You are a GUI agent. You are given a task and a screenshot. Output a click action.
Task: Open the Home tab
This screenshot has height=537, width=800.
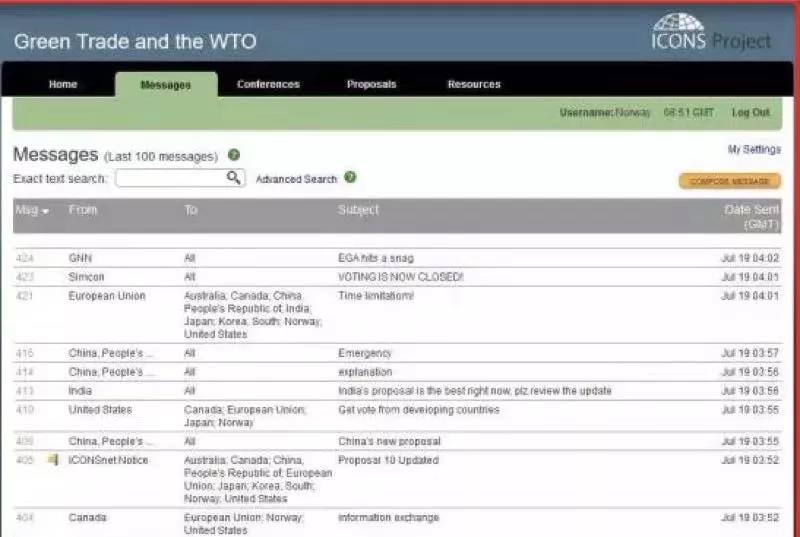point(63,85)
